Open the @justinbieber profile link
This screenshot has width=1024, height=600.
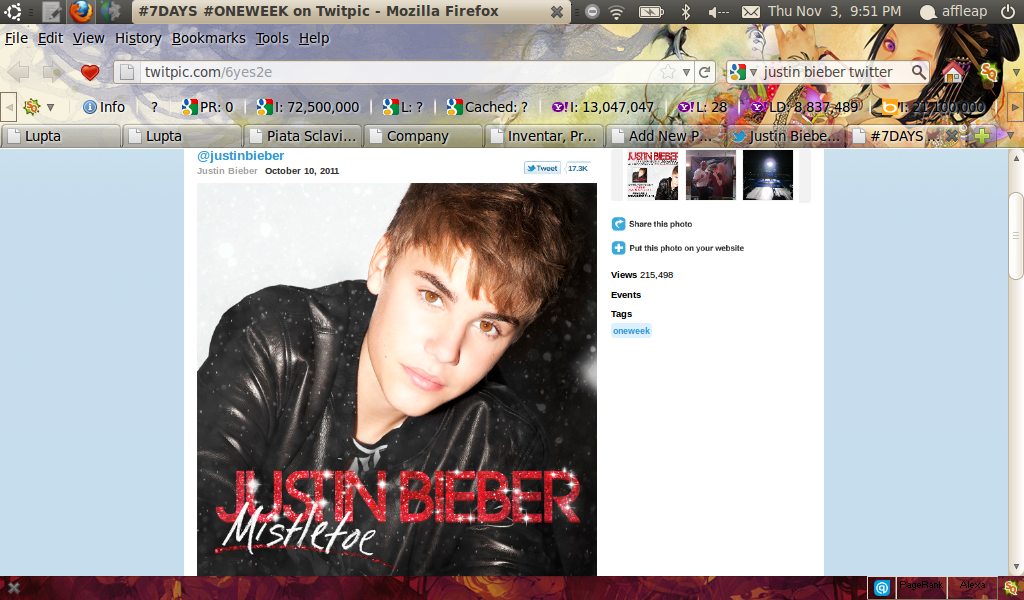click(x=240, y=155)
